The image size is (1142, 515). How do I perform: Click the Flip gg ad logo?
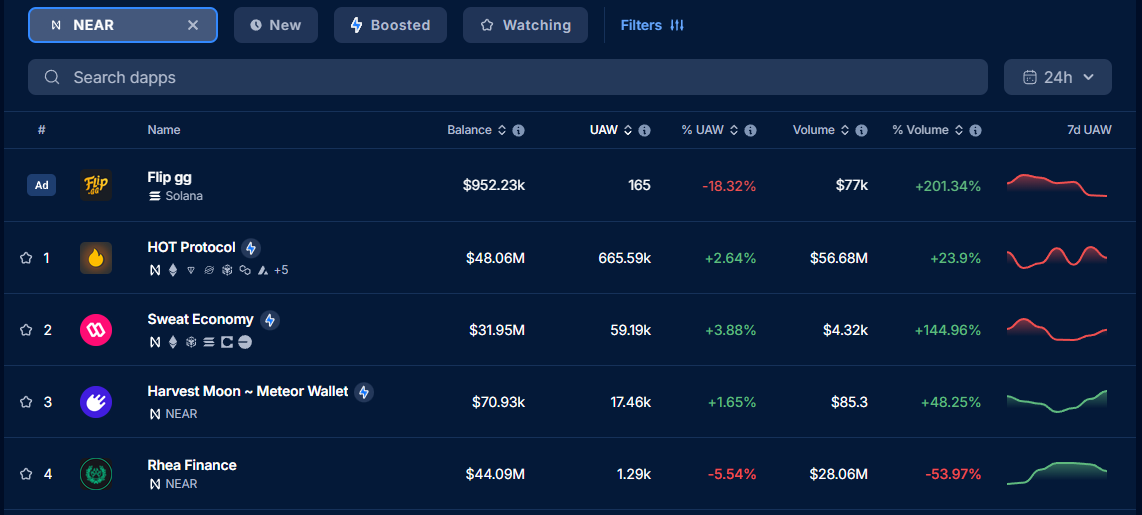[x=96, y=185]
